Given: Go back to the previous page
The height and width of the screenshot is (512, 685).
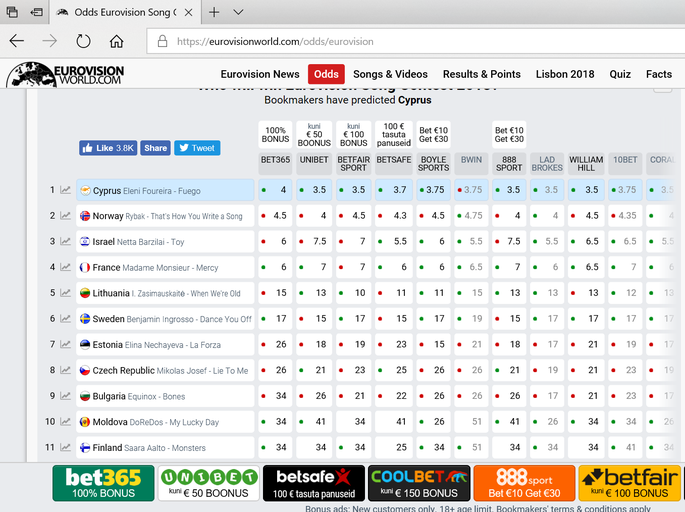Looking at the screenshot, I should [17, 41].
